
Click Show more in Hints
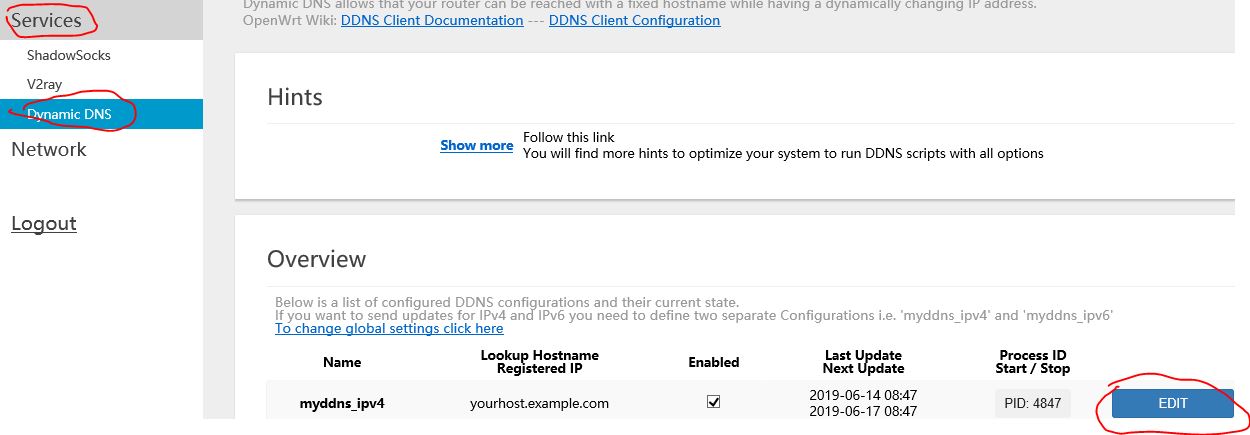pyautogui.click(x=477, y=145)
